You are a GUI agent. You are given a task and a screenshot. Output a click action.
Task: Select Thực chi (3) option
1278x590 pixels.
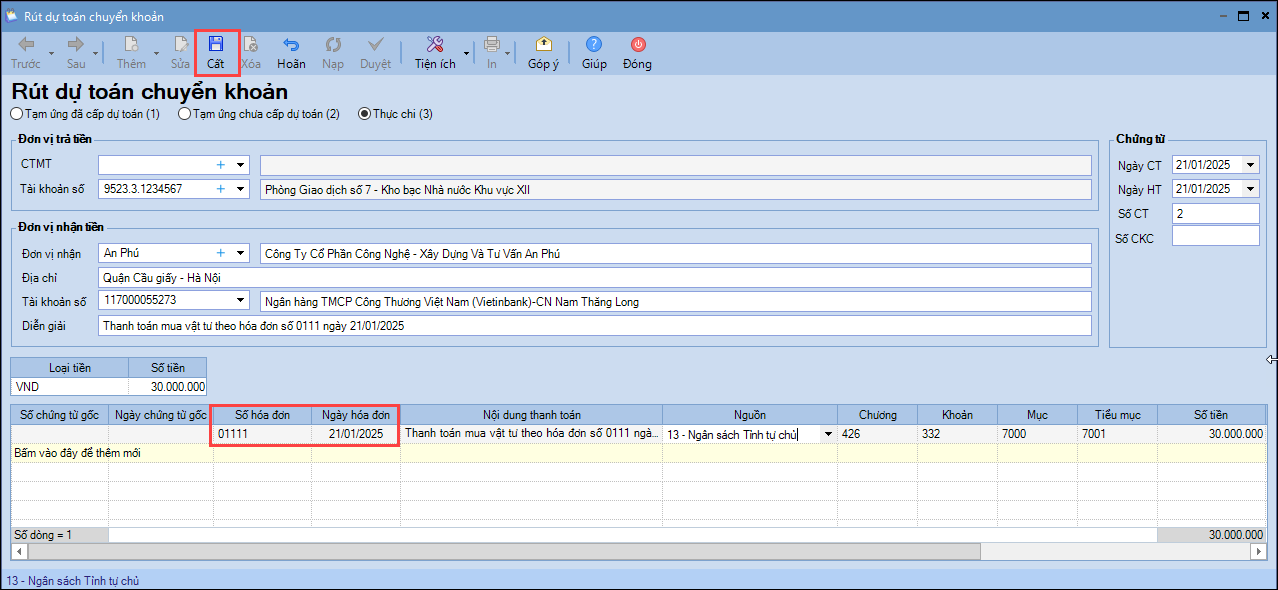395,114
